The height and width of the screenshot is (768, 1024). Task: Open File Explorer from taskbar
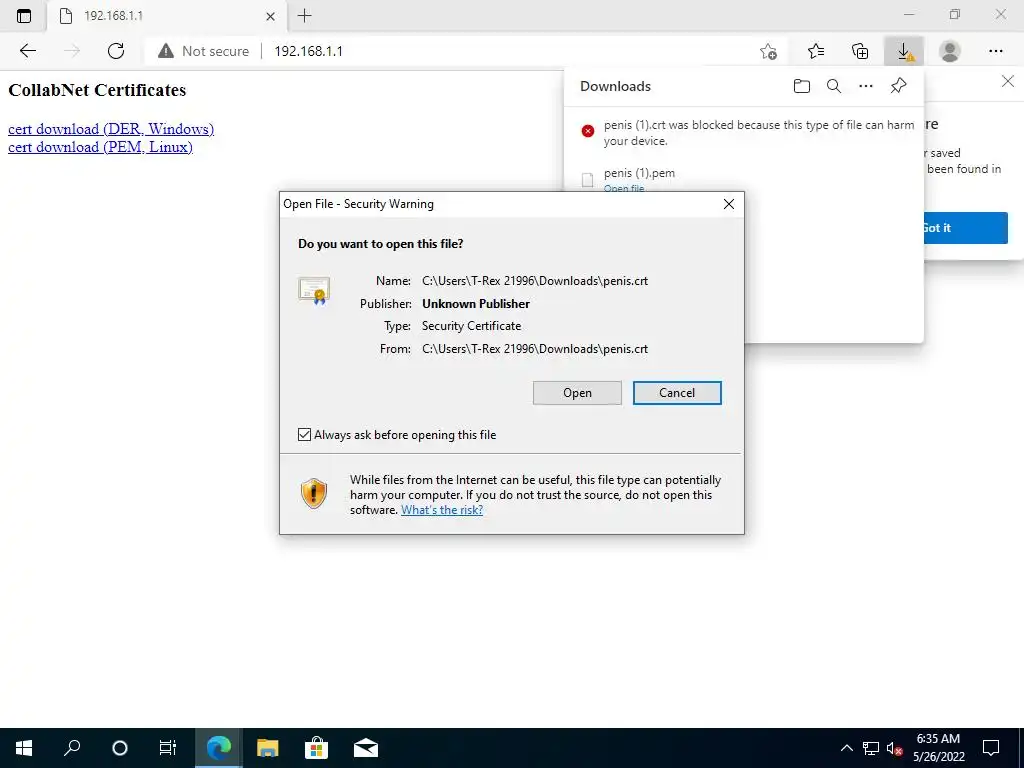click(267, 748)
